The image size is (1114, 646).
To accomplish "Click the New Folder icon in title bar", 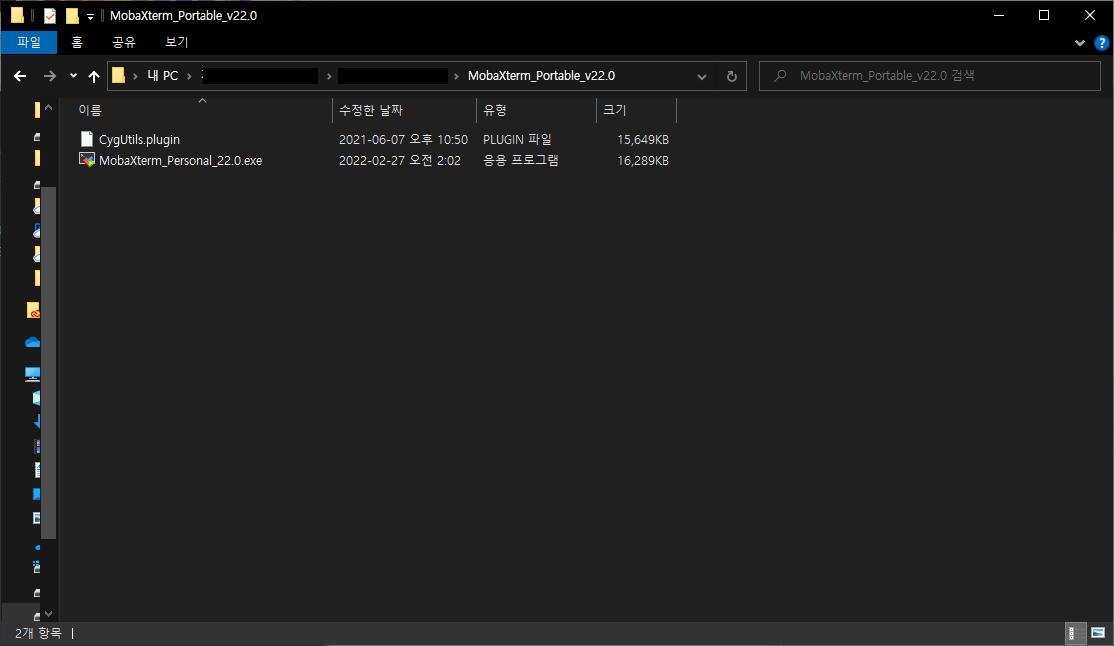I will point(72,16).
